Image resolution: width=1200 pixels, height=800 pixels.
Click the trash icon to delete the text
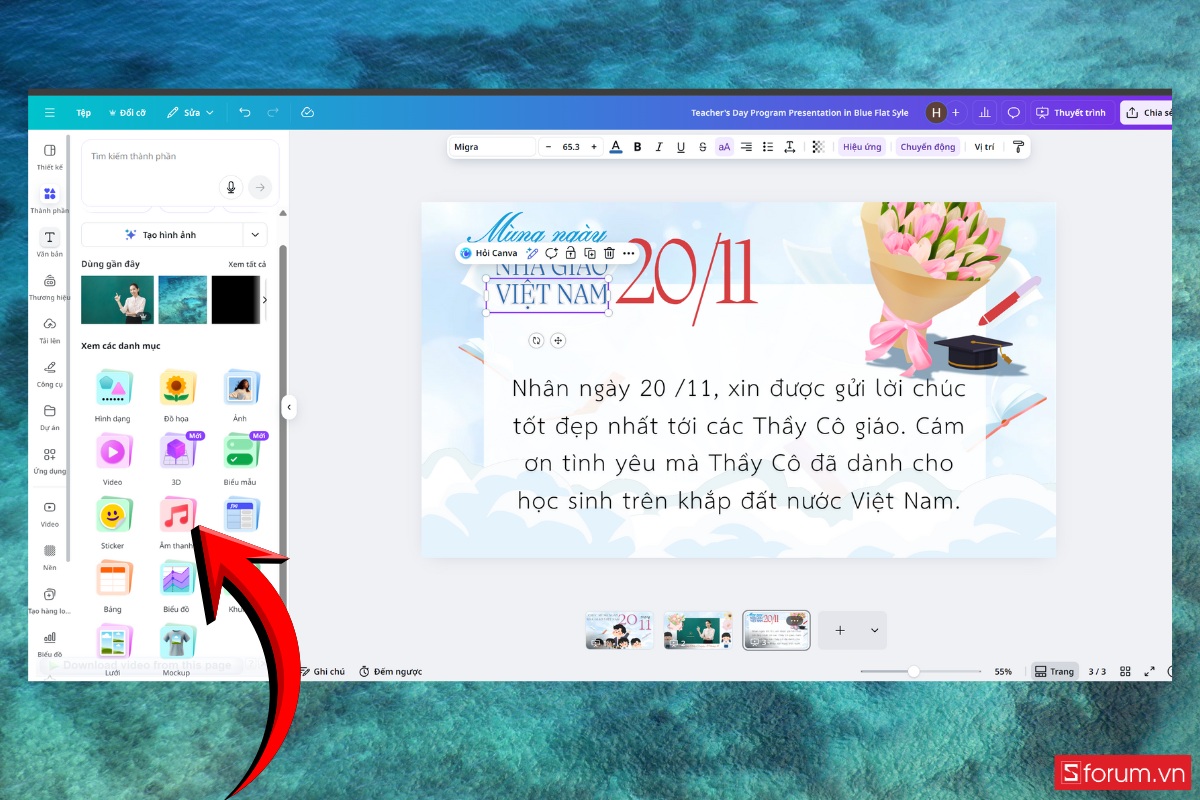coord(610,253)
